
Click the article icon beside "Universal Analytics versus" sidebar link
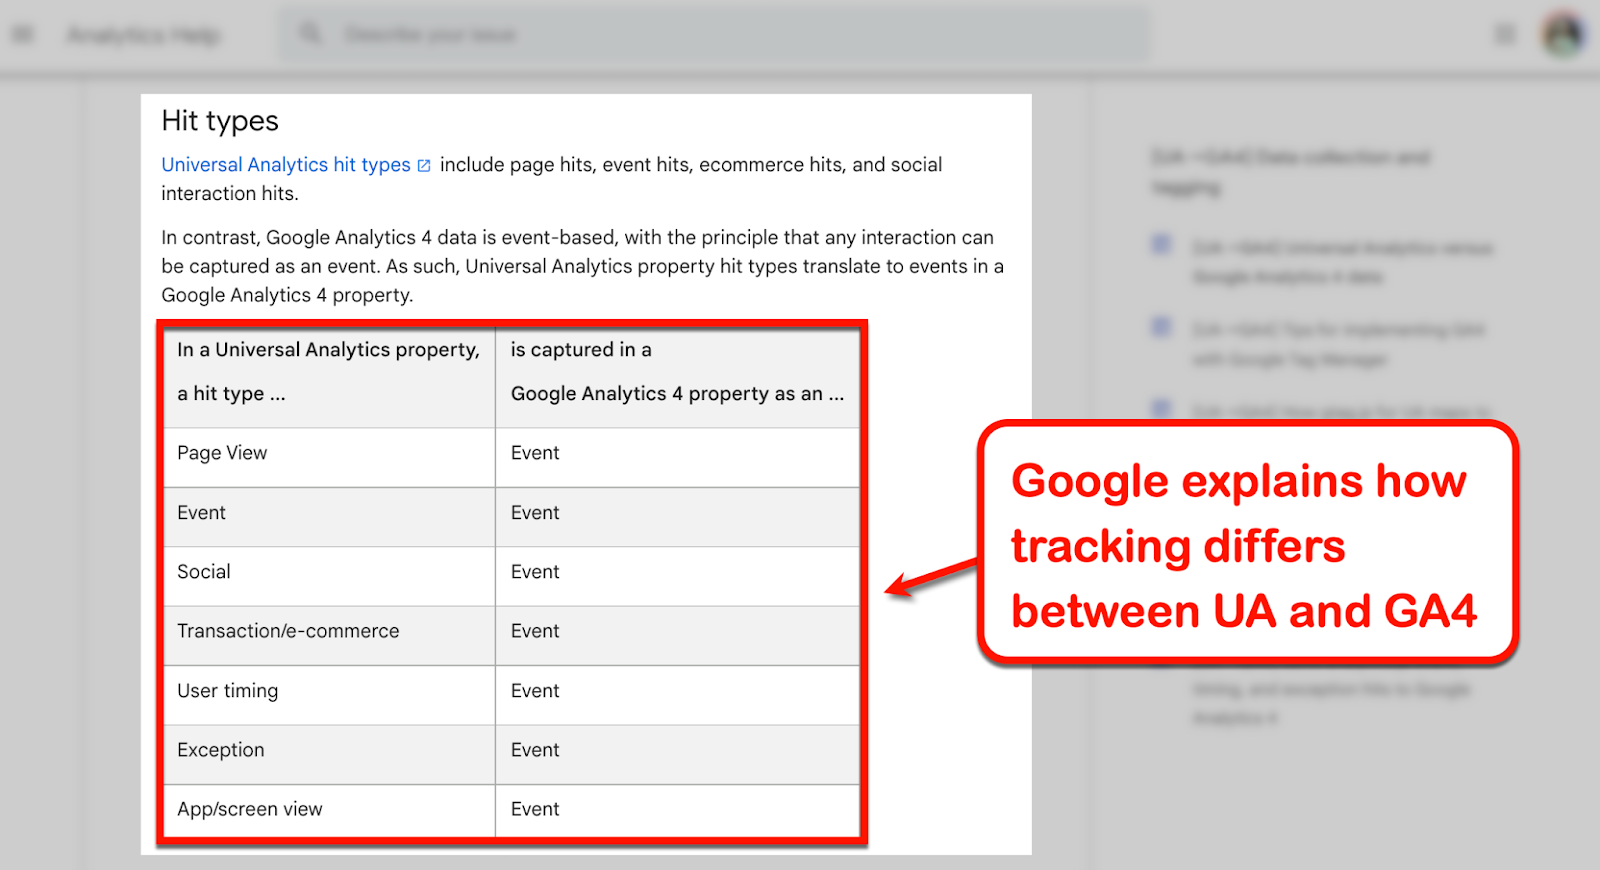(x=1162, y=245)
